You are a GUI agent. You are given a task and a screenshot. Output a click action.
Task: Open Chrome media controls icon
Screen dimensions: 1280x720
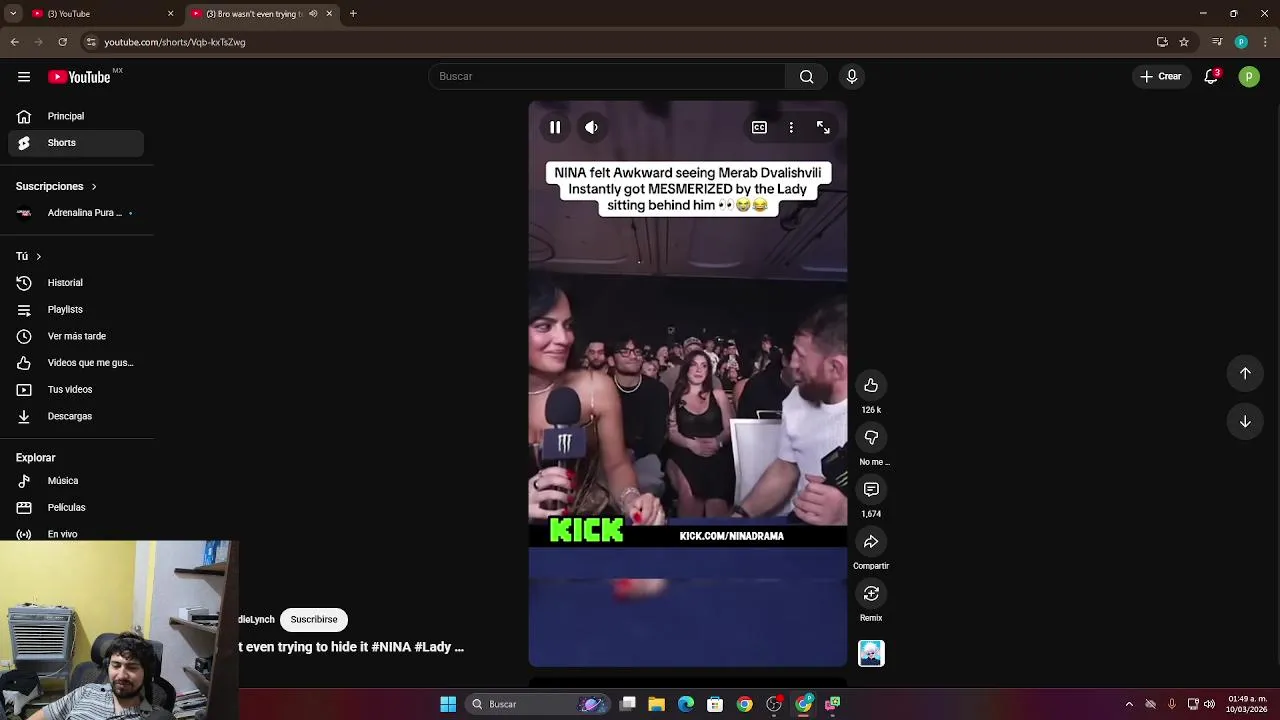tap(1217, 42)
